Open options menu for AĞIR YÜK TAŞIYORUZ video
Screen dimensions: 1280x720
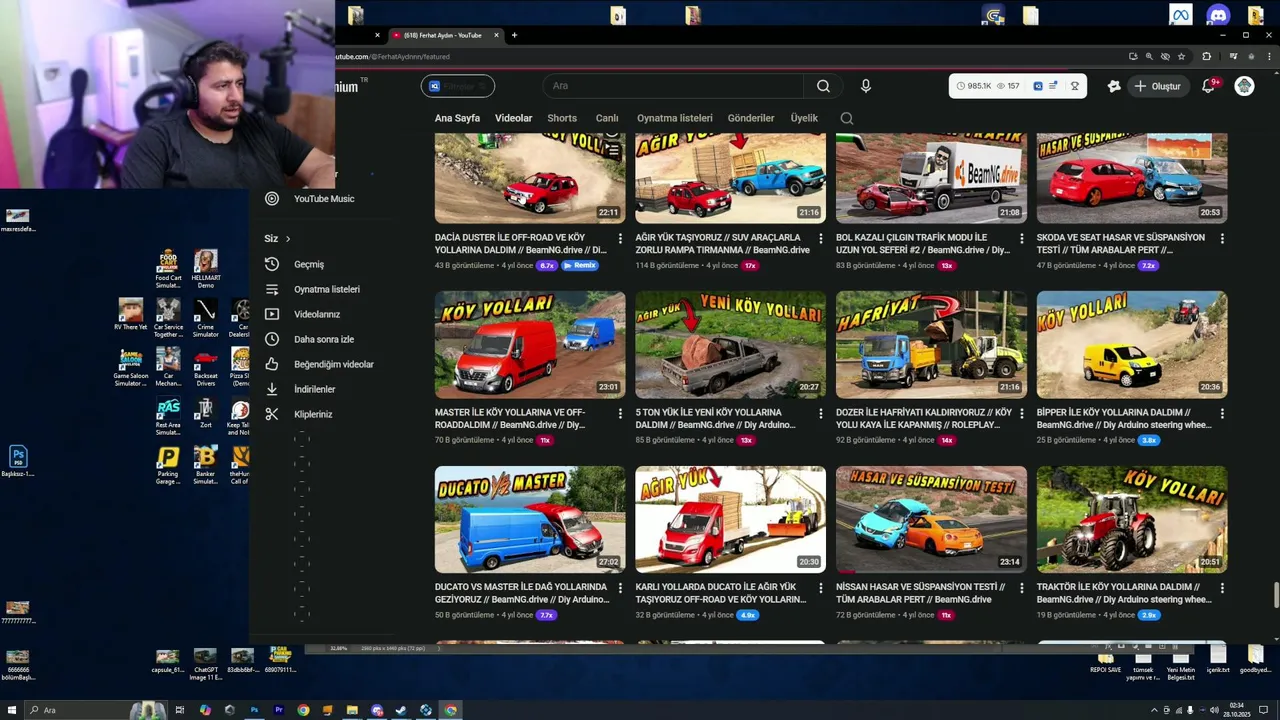pyautogui.click(x=821, y=239)
